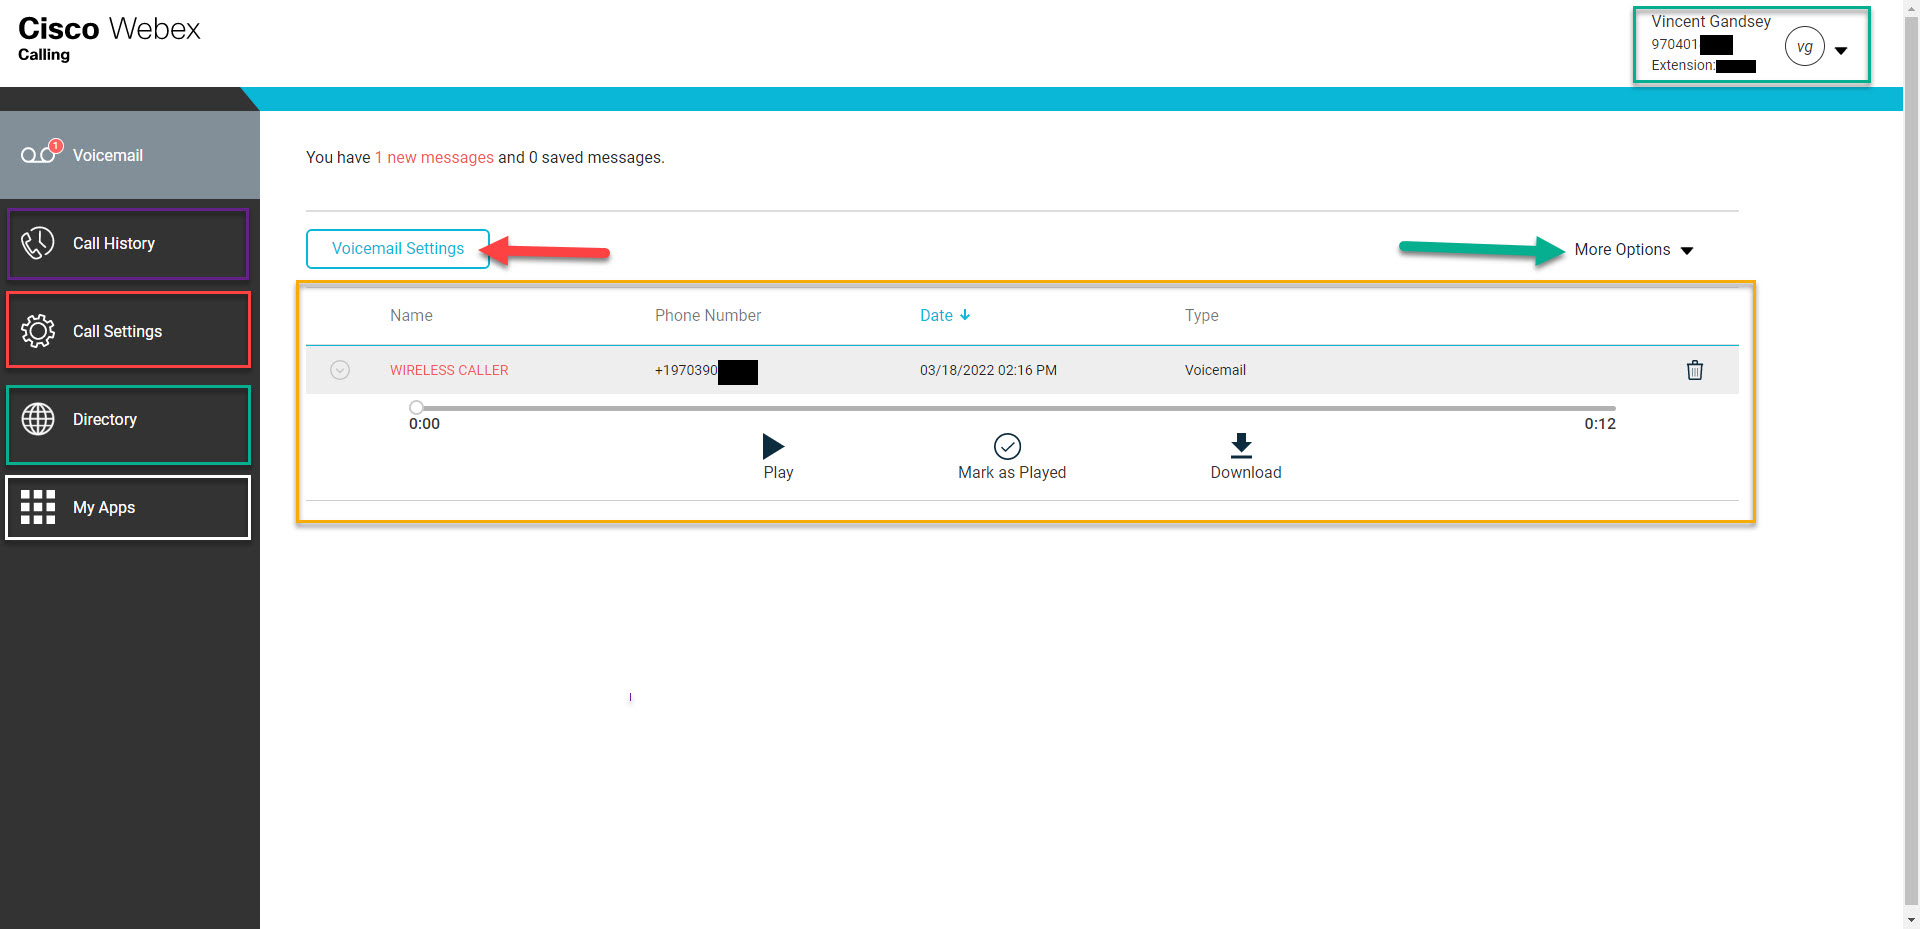
Task: Collapse the WIRELESS CALLER message row chevron
Action: 340,370
